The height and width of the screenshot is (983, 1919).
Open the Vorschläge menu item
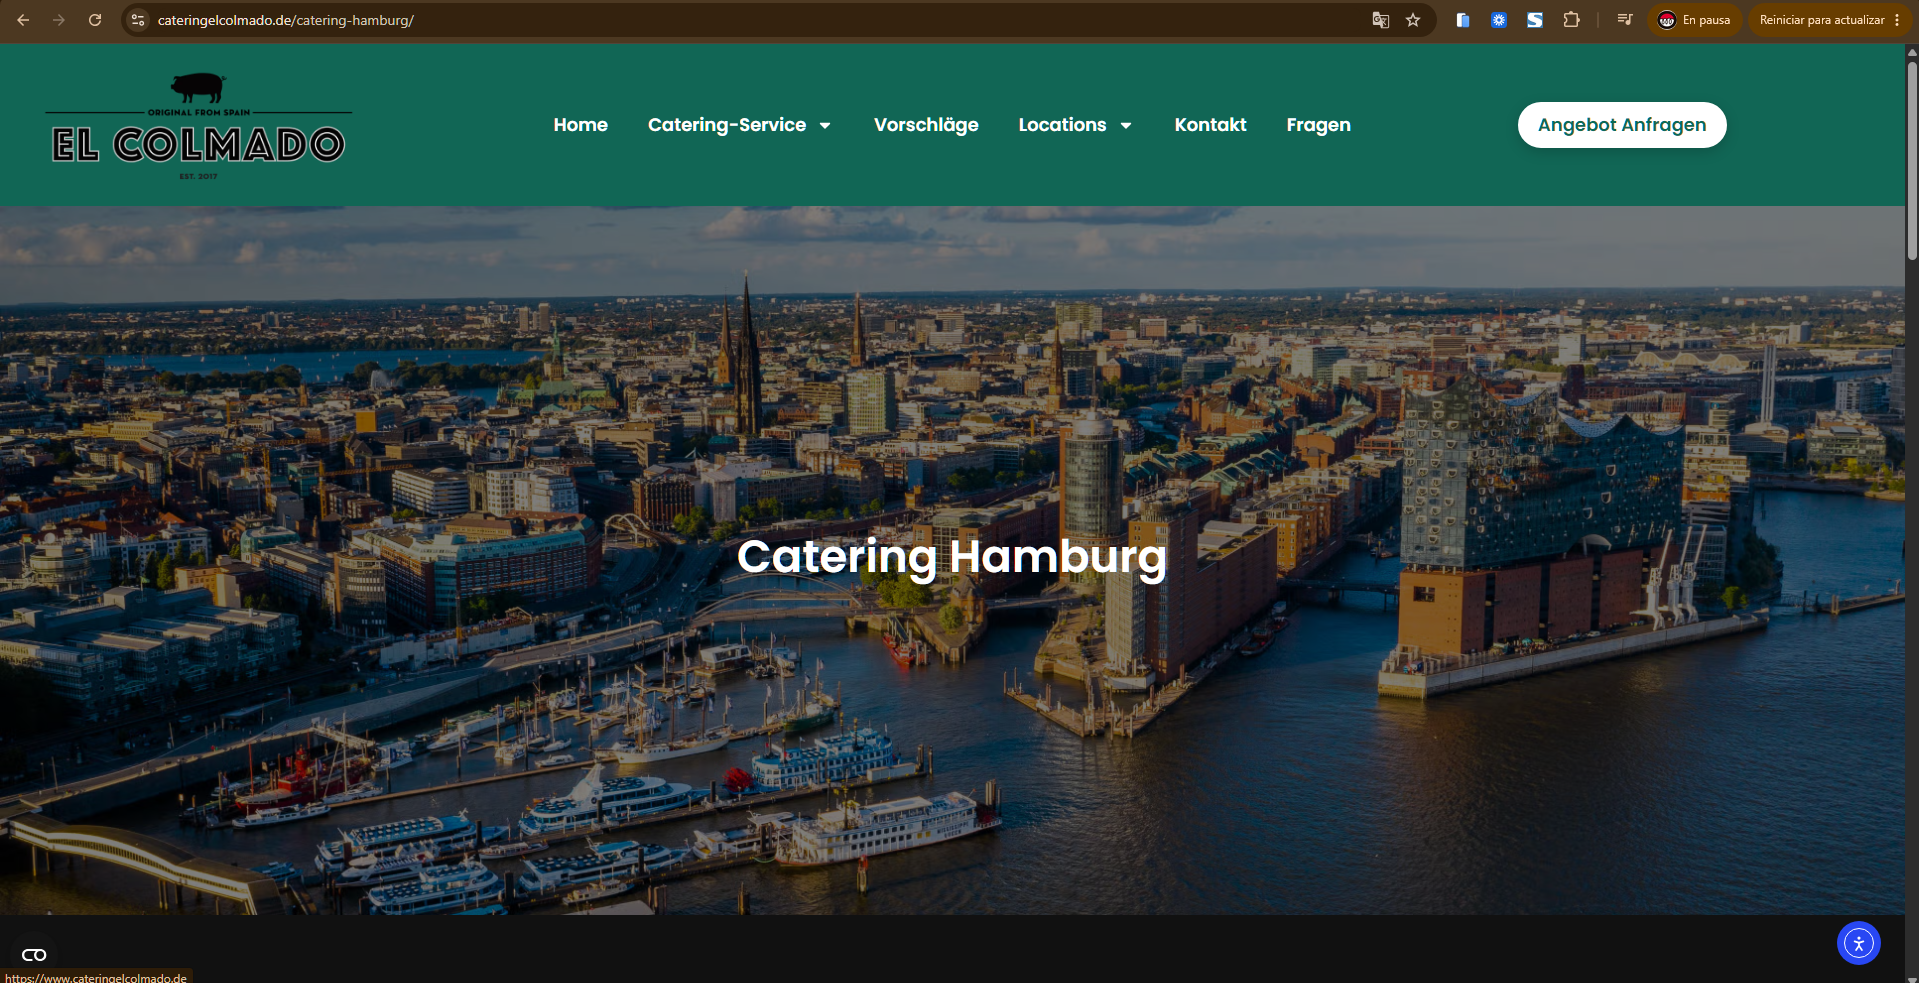(x=926, y=125)
